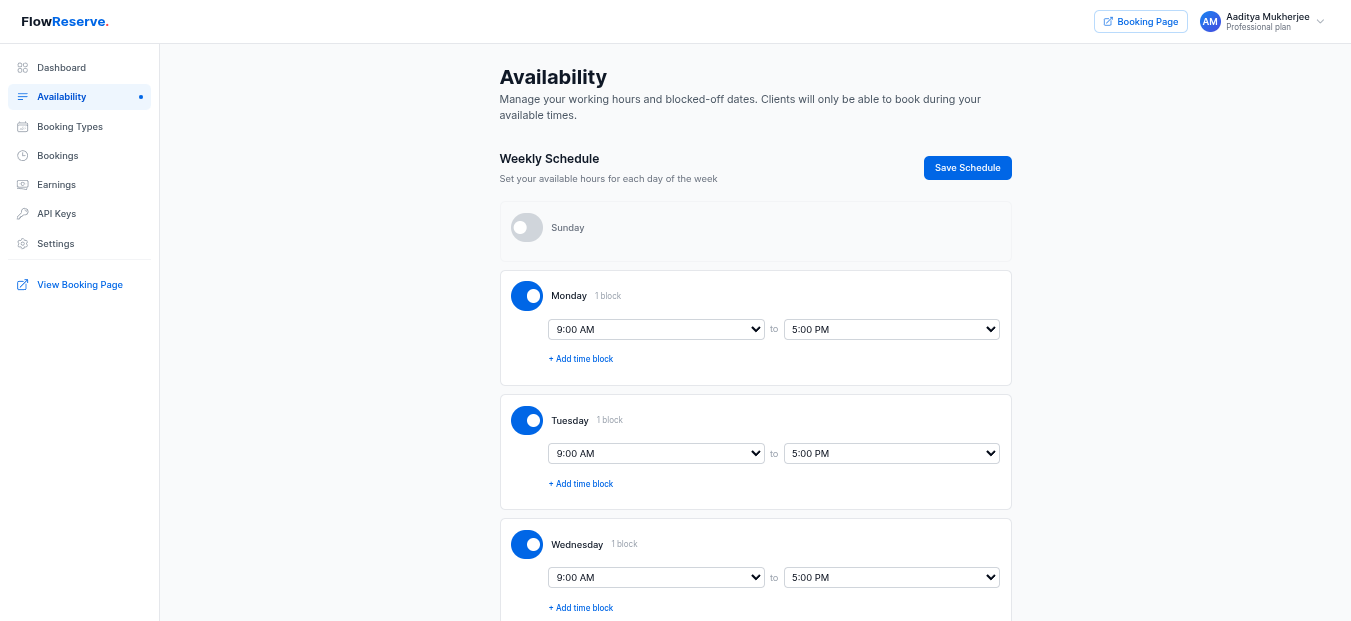Open Monday's start time dropdown
Screen dimensions: 1351x621
pos(656,329)
